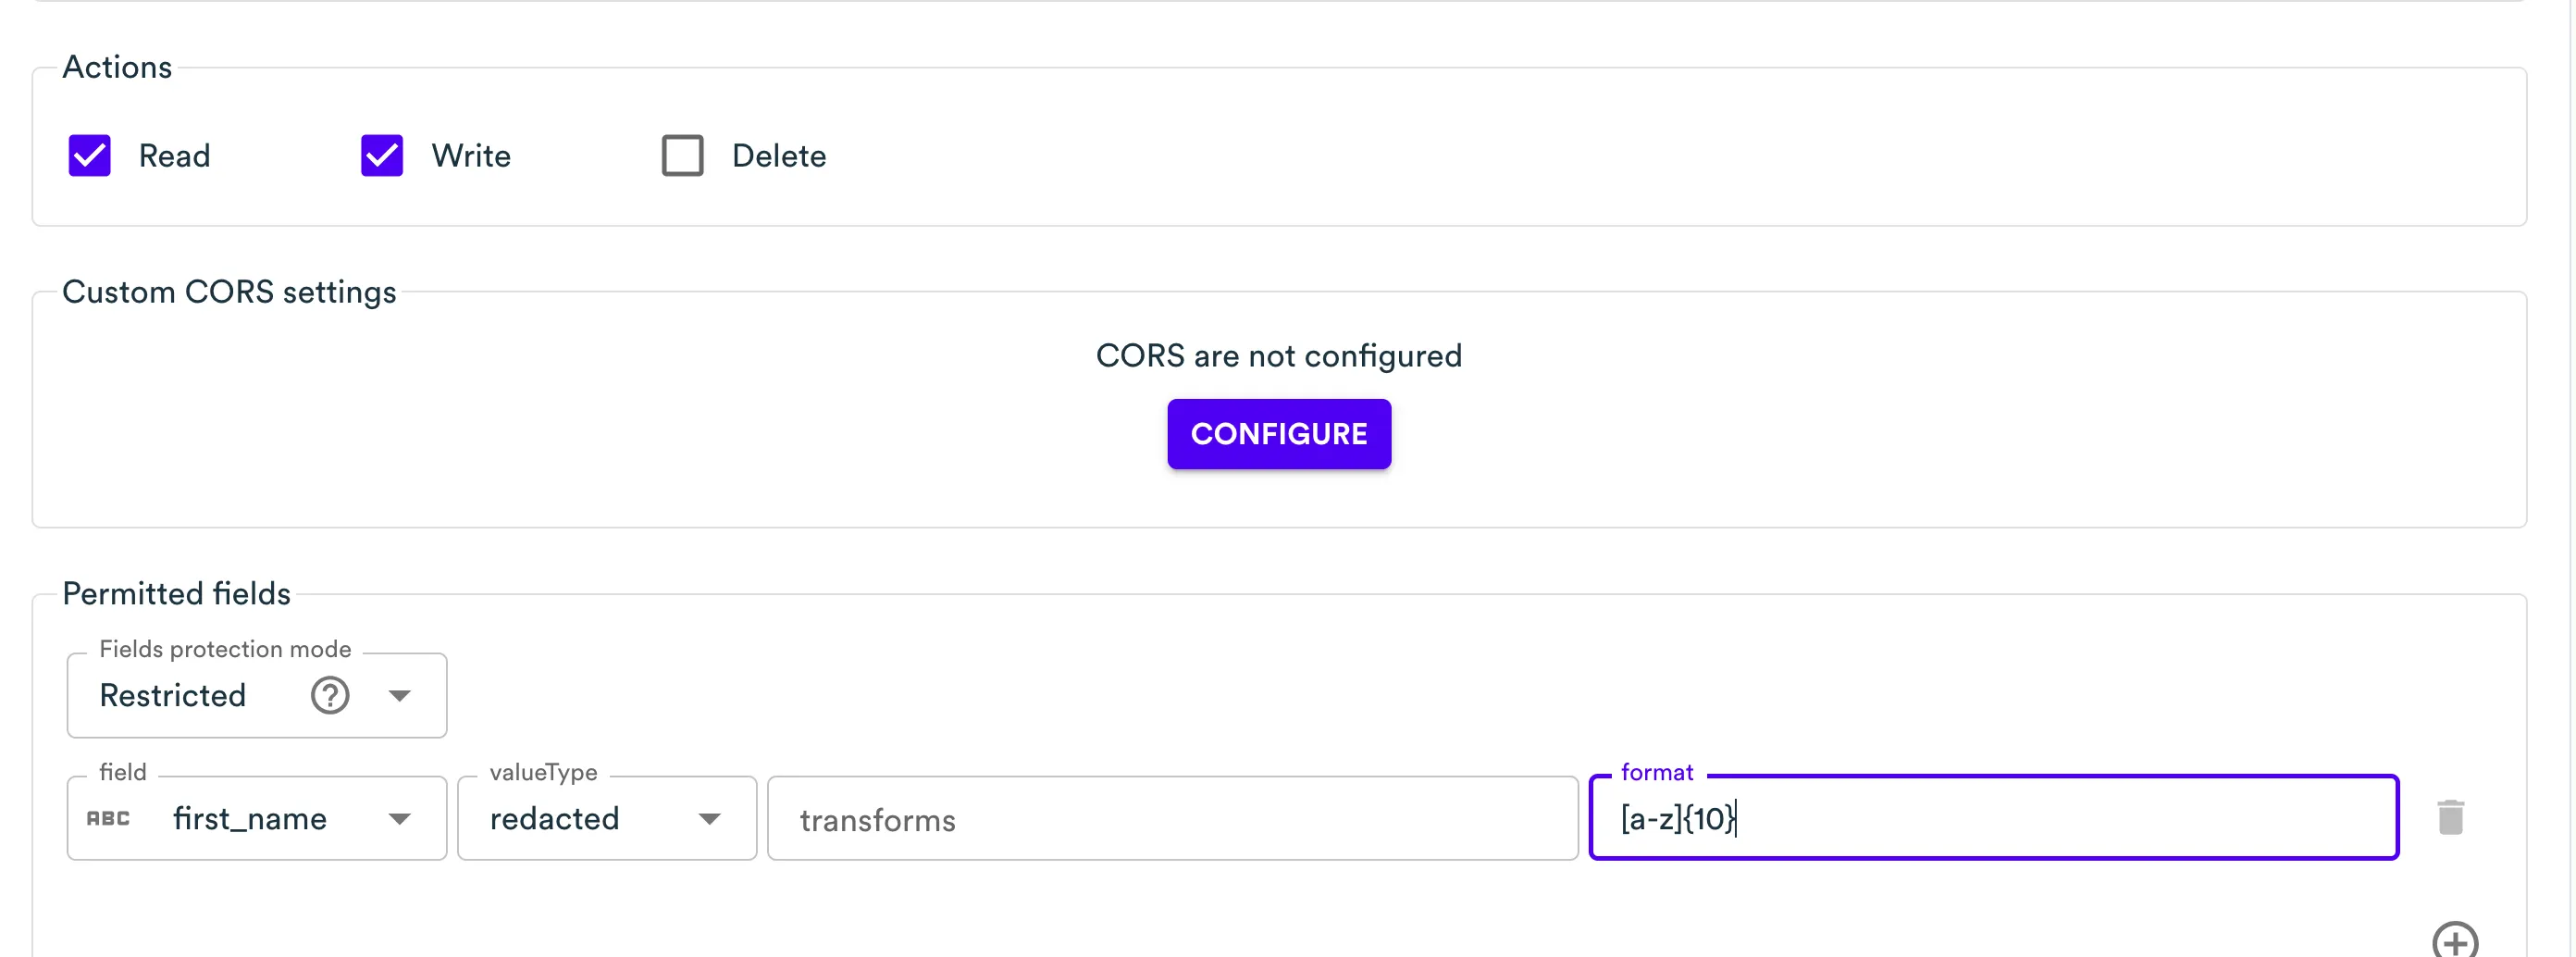Viewport: 2576px width, 957px height.
Task: Expand the valueType dropdown arrow
Action: pos(710,819)
